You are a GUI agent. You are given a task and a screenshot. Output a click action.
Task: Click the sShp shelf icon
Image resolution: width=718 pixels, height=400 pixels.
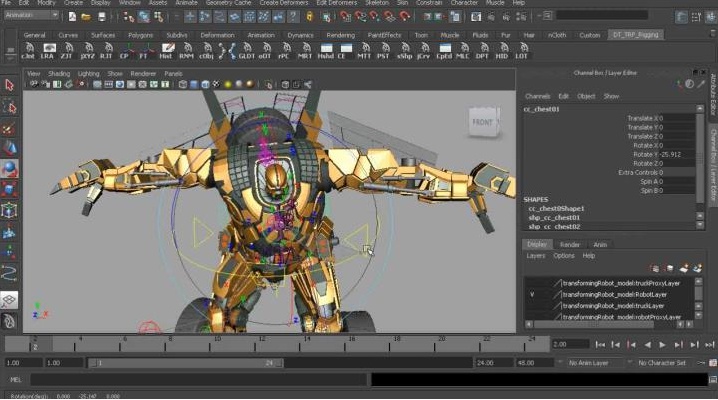pyautogui.click(x=404, y=51)
